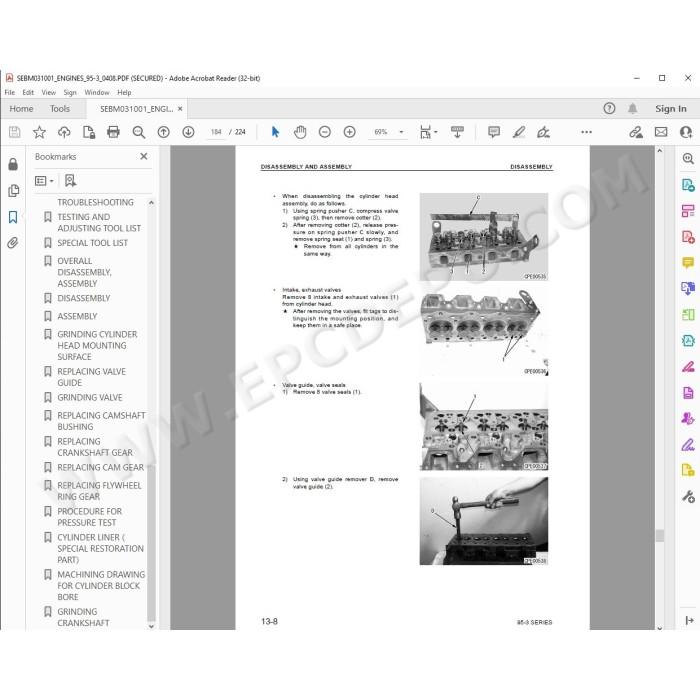Screen dimensions: 700x700
Task: Open the Sign document tool
Action: (543, 132)
